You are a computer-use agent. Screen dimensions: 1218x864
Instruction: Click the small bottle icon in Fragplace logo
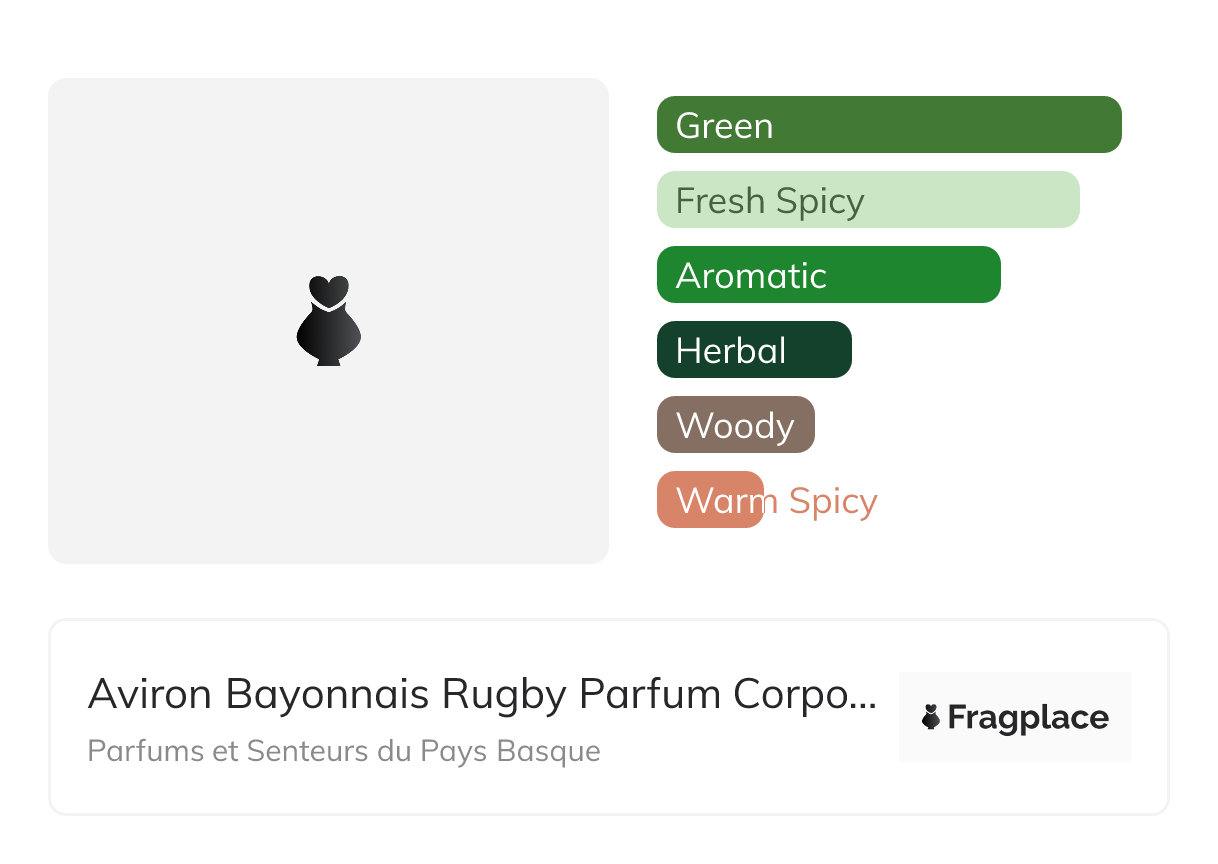point(931,717)
